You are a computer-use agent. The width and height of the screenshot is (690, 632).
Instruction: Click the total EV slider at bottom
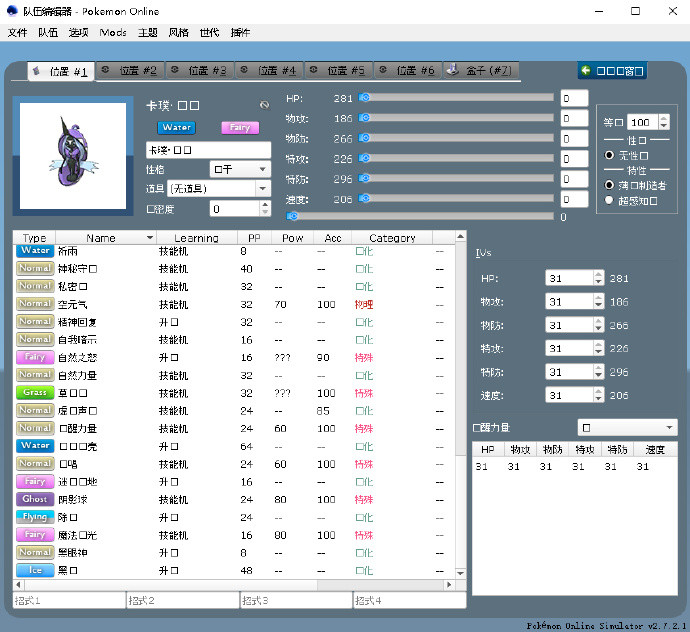[420, 216]
